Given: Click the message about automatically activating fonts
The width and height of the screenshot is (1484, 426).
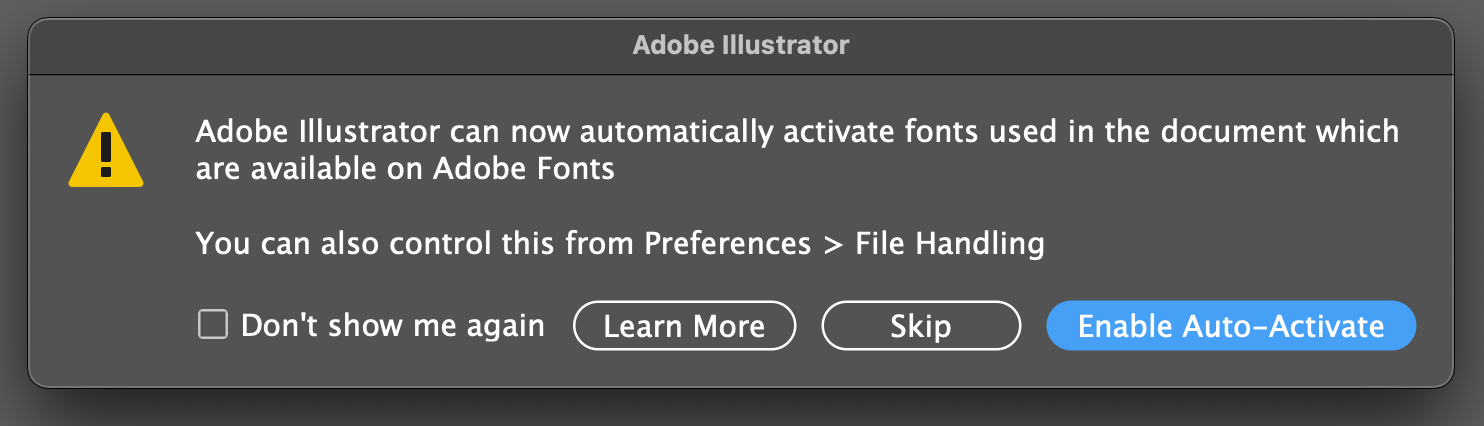Looking at the screenshot, I should click(797, 150).
